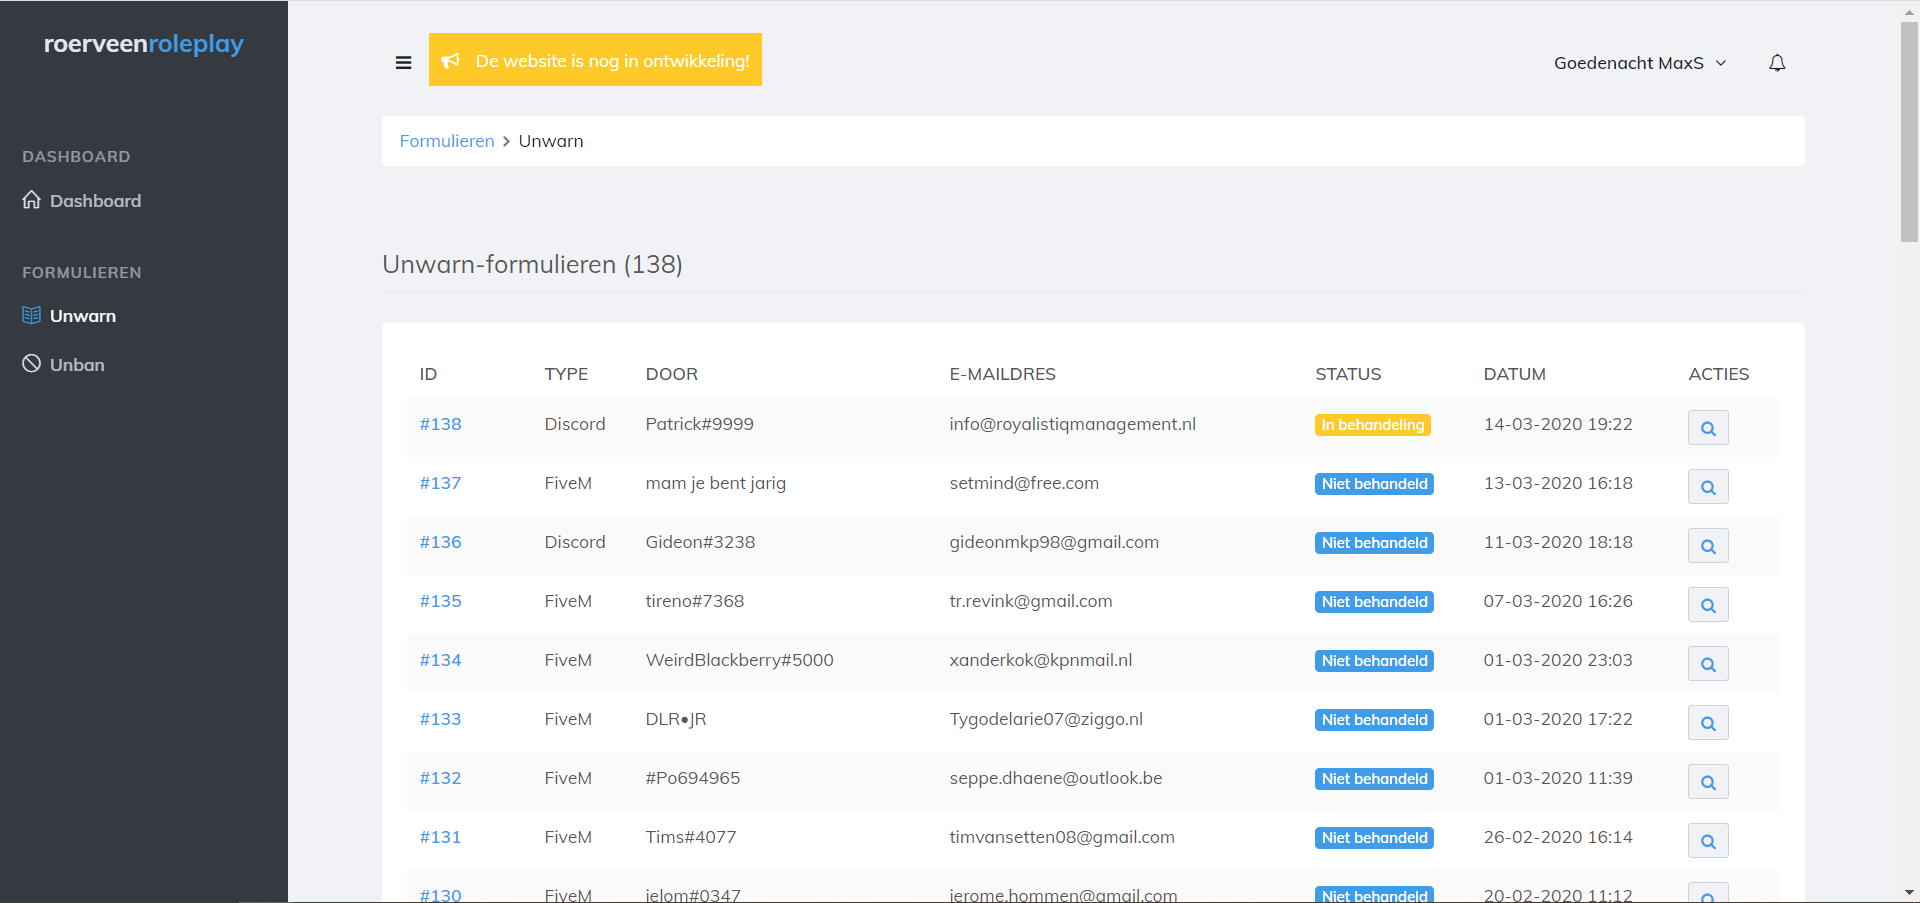The image size is (1920, 903).
Task: Expand the Goedenacht MaxS user dropdown
Action: pos(1640,63)
